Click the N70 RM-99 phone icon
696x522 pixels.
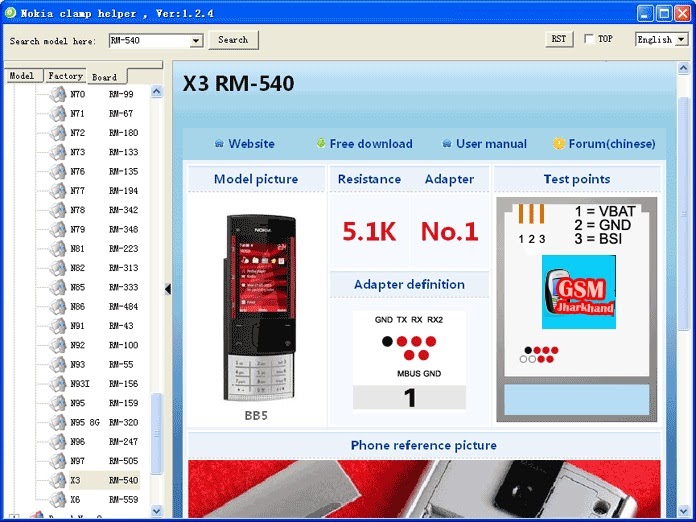(x=58, y=94)
